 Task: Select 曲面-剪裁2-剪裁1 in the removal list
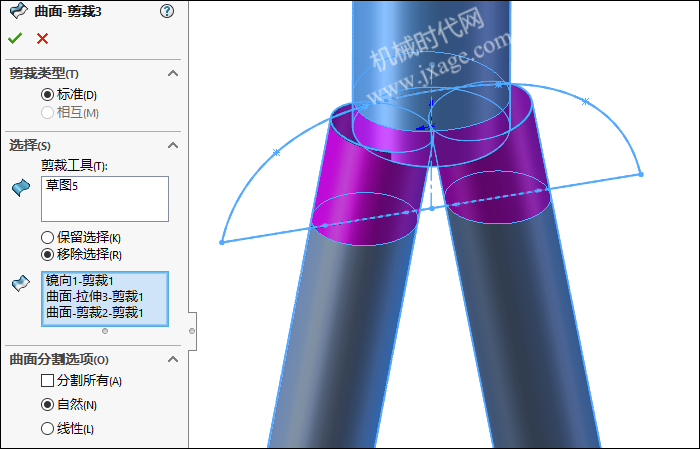pos(95,312)
